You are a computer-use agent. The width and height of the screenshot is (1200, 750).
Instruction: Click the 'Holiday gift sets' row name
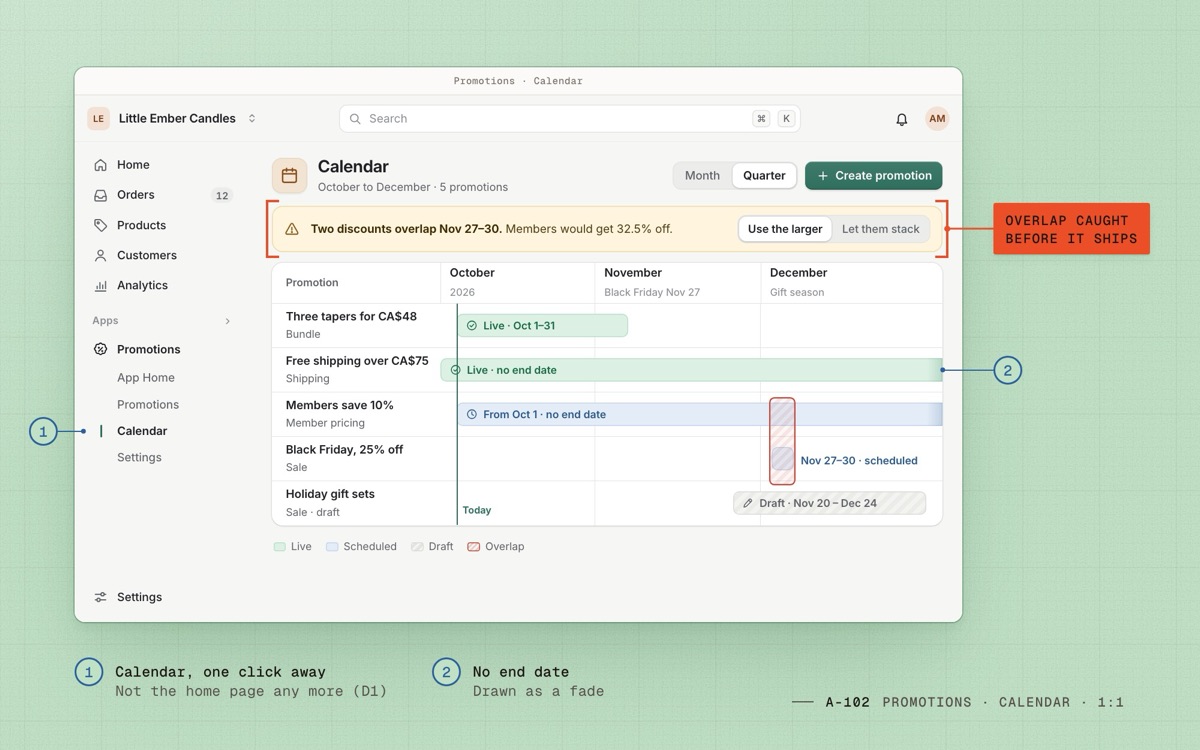click(x=330, y=494)
